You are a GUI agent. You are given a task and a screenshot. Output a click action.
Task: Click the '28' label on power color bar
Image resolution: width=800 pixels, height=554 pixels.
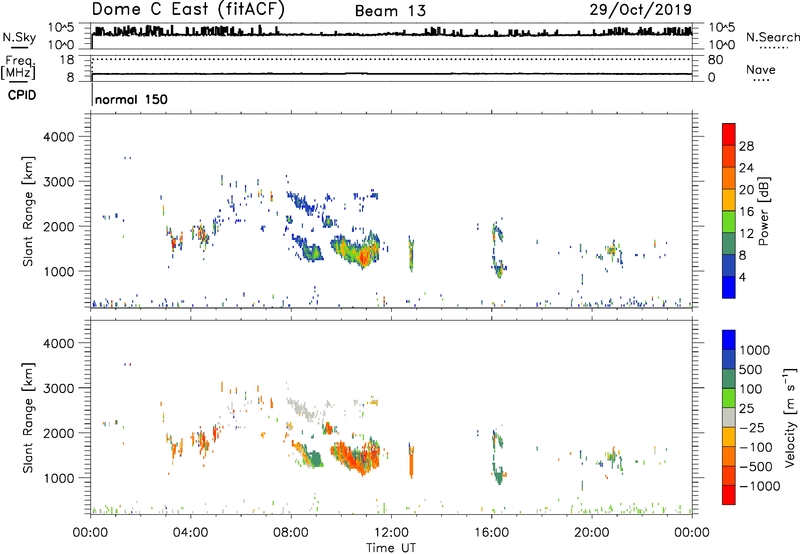click(x=746, y=146)
